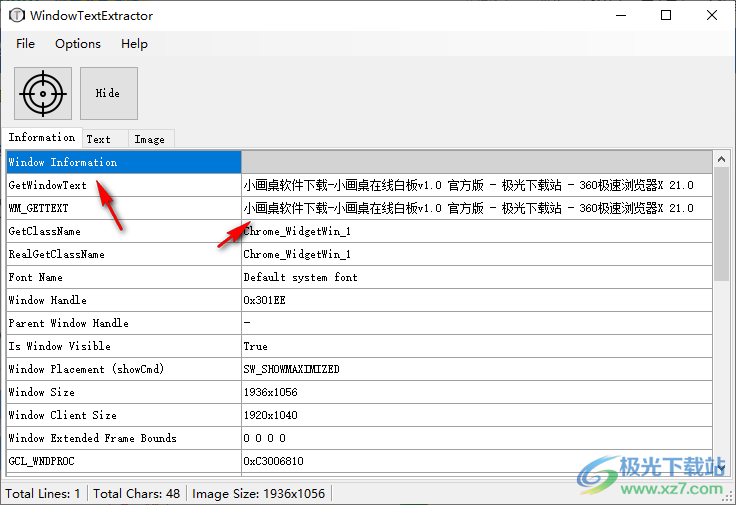Click Chrome_WidgetWin_1 value in RealGetClassName row
The width and height of the screenshot is (736, 505).
tap(477, 254)
